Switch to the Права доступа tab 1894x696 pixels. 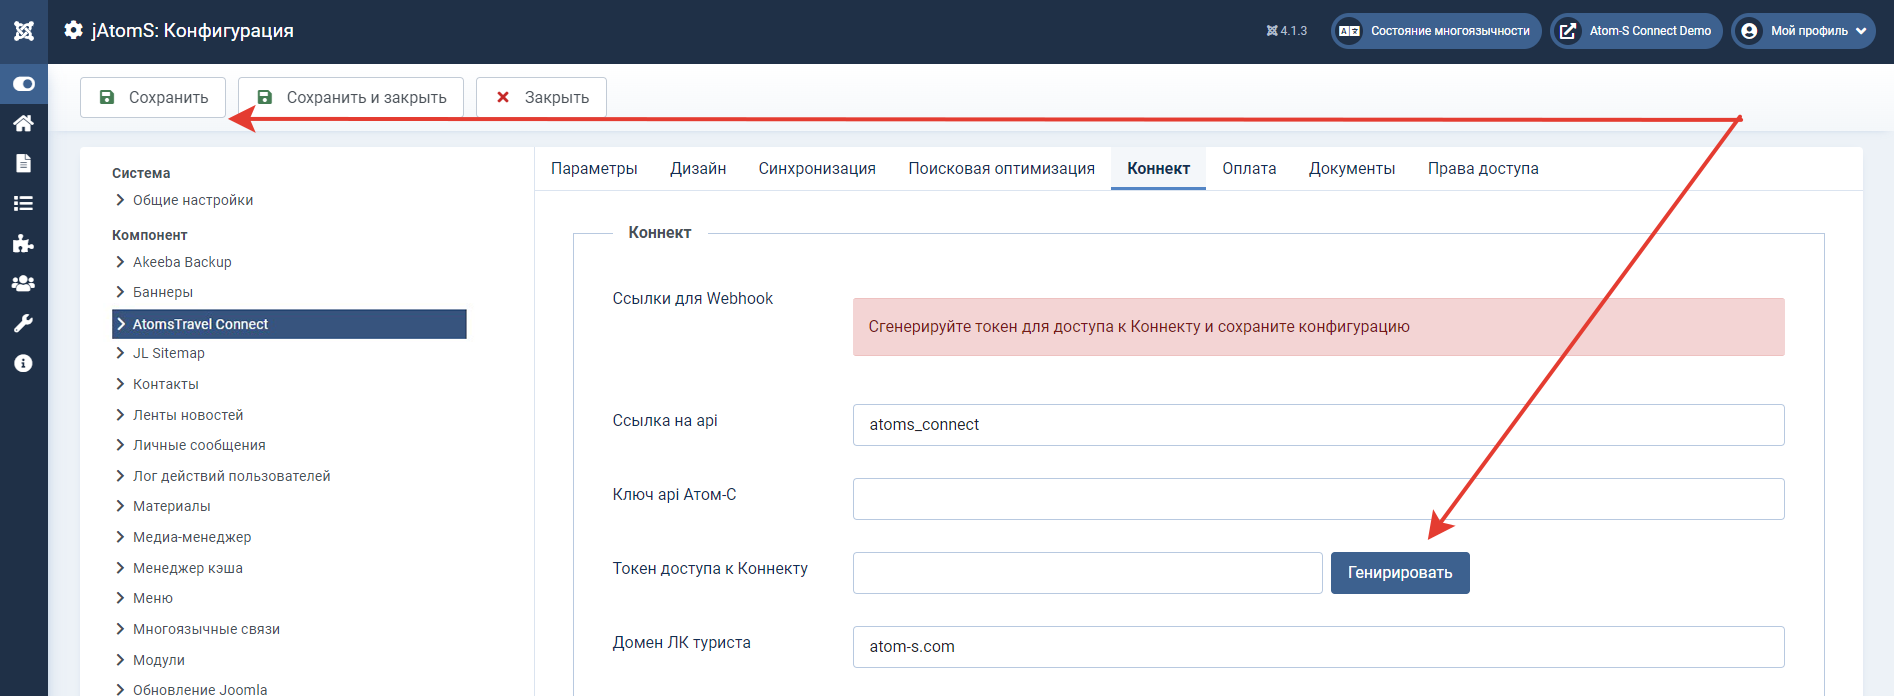point(1483,168)
